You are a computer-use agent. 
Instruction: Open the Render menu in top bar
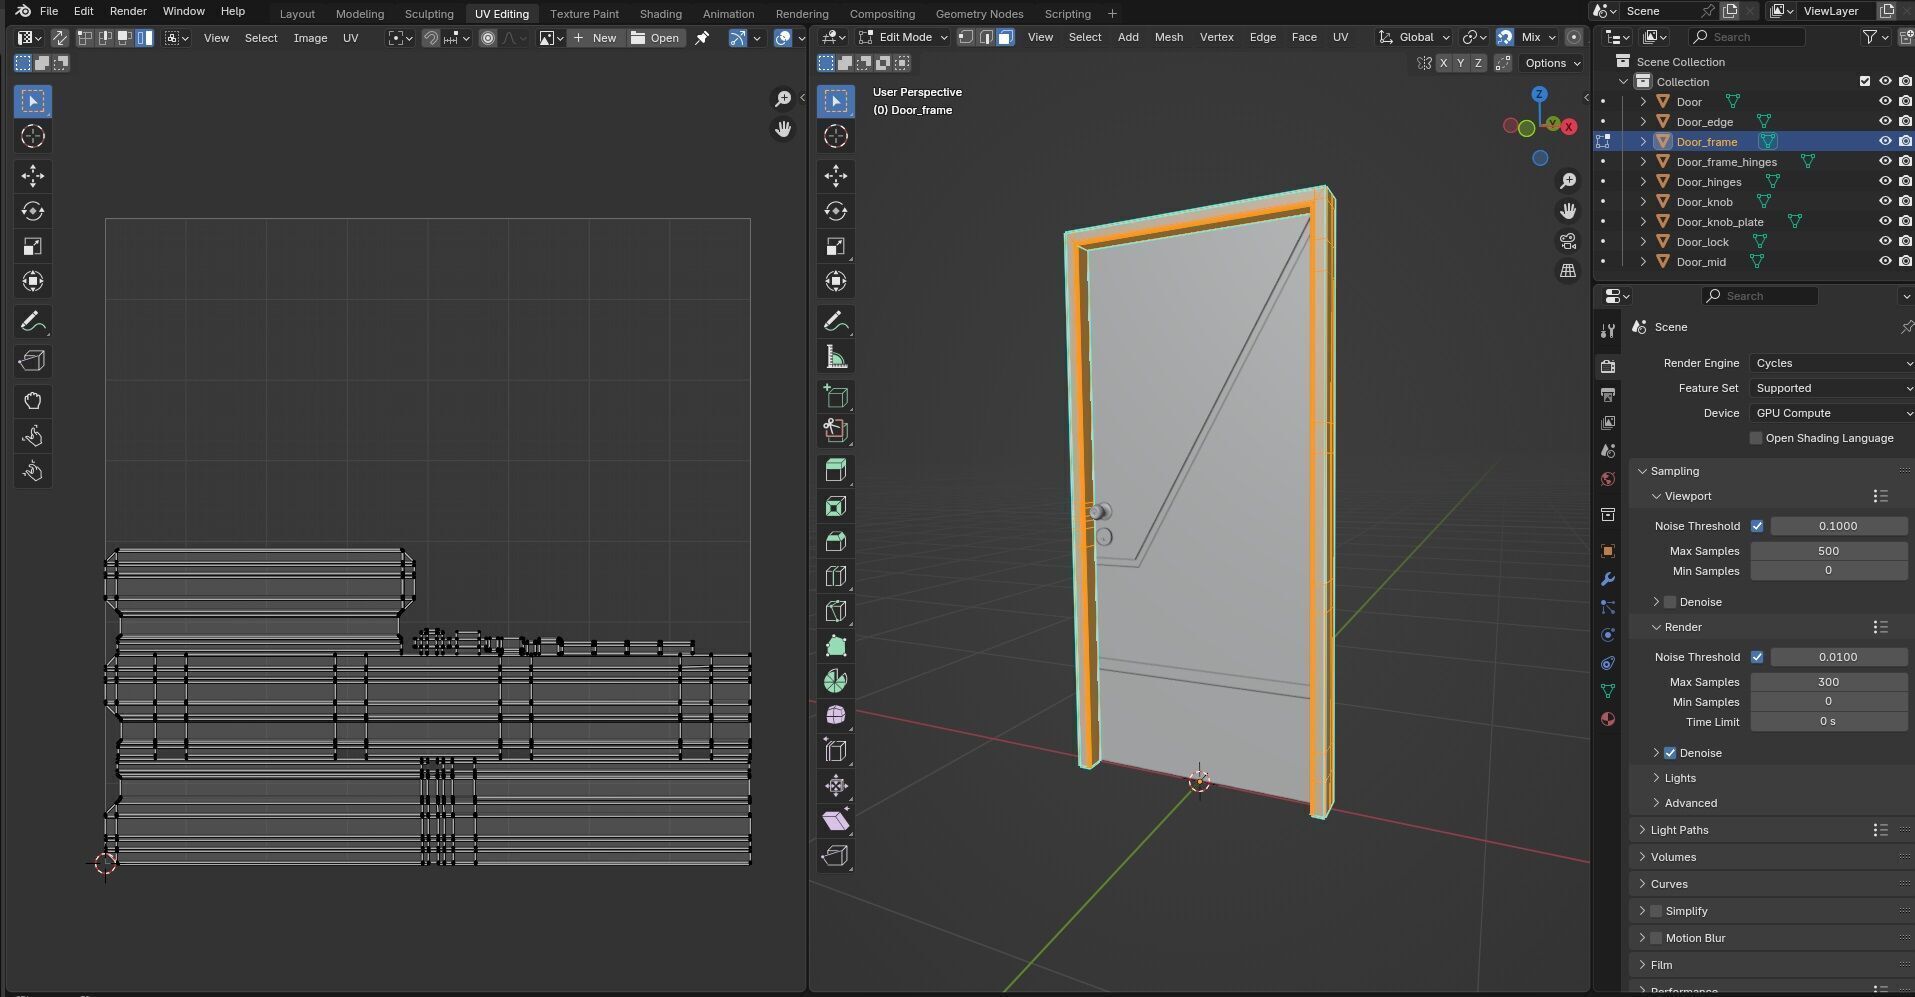[x=128, y=11]
